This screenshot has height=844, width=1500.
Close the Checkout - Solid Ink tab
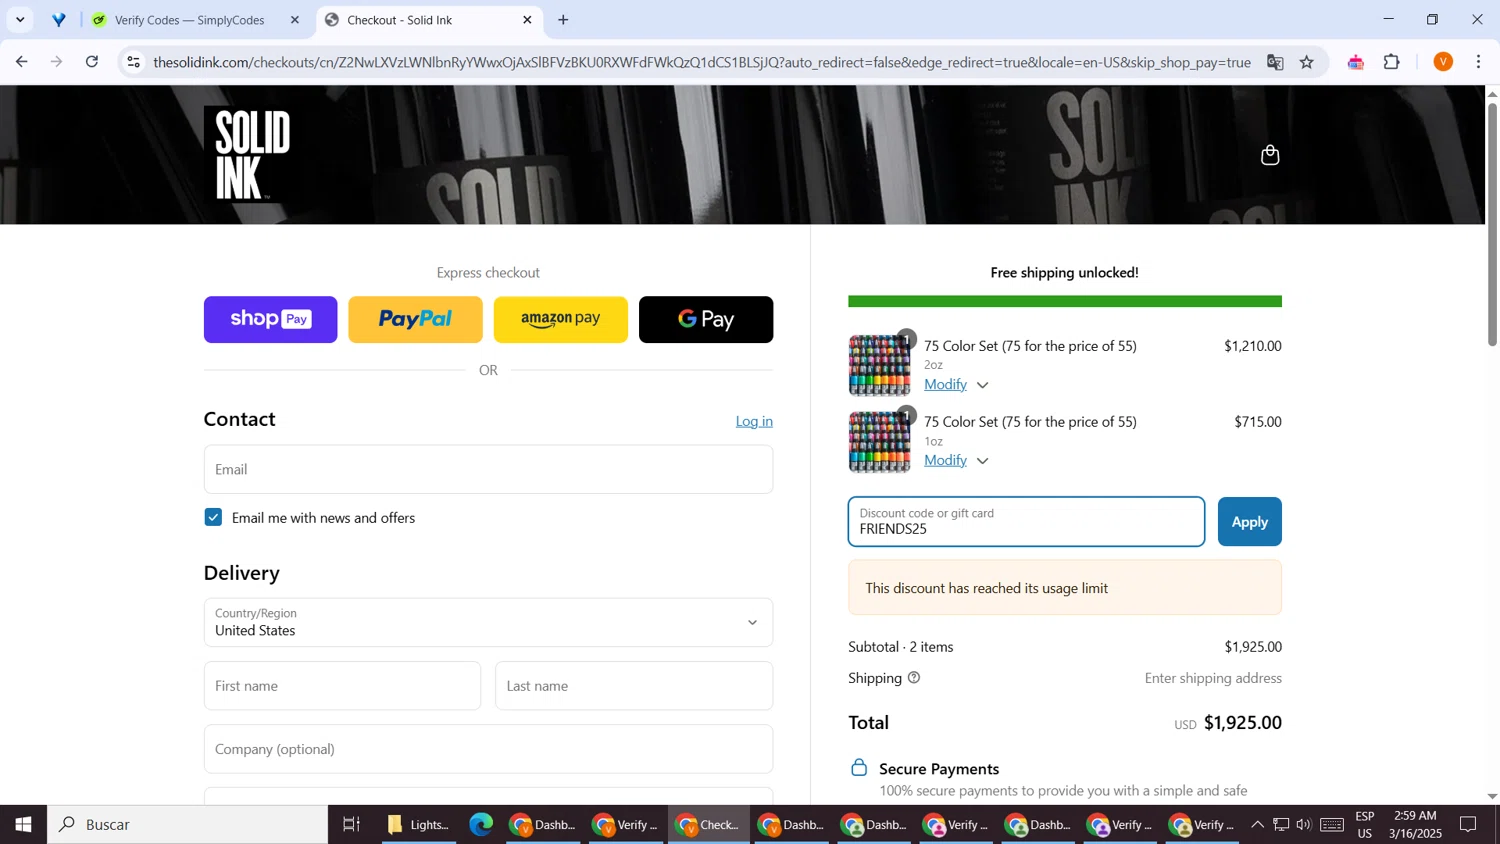[x=527, y=20]
